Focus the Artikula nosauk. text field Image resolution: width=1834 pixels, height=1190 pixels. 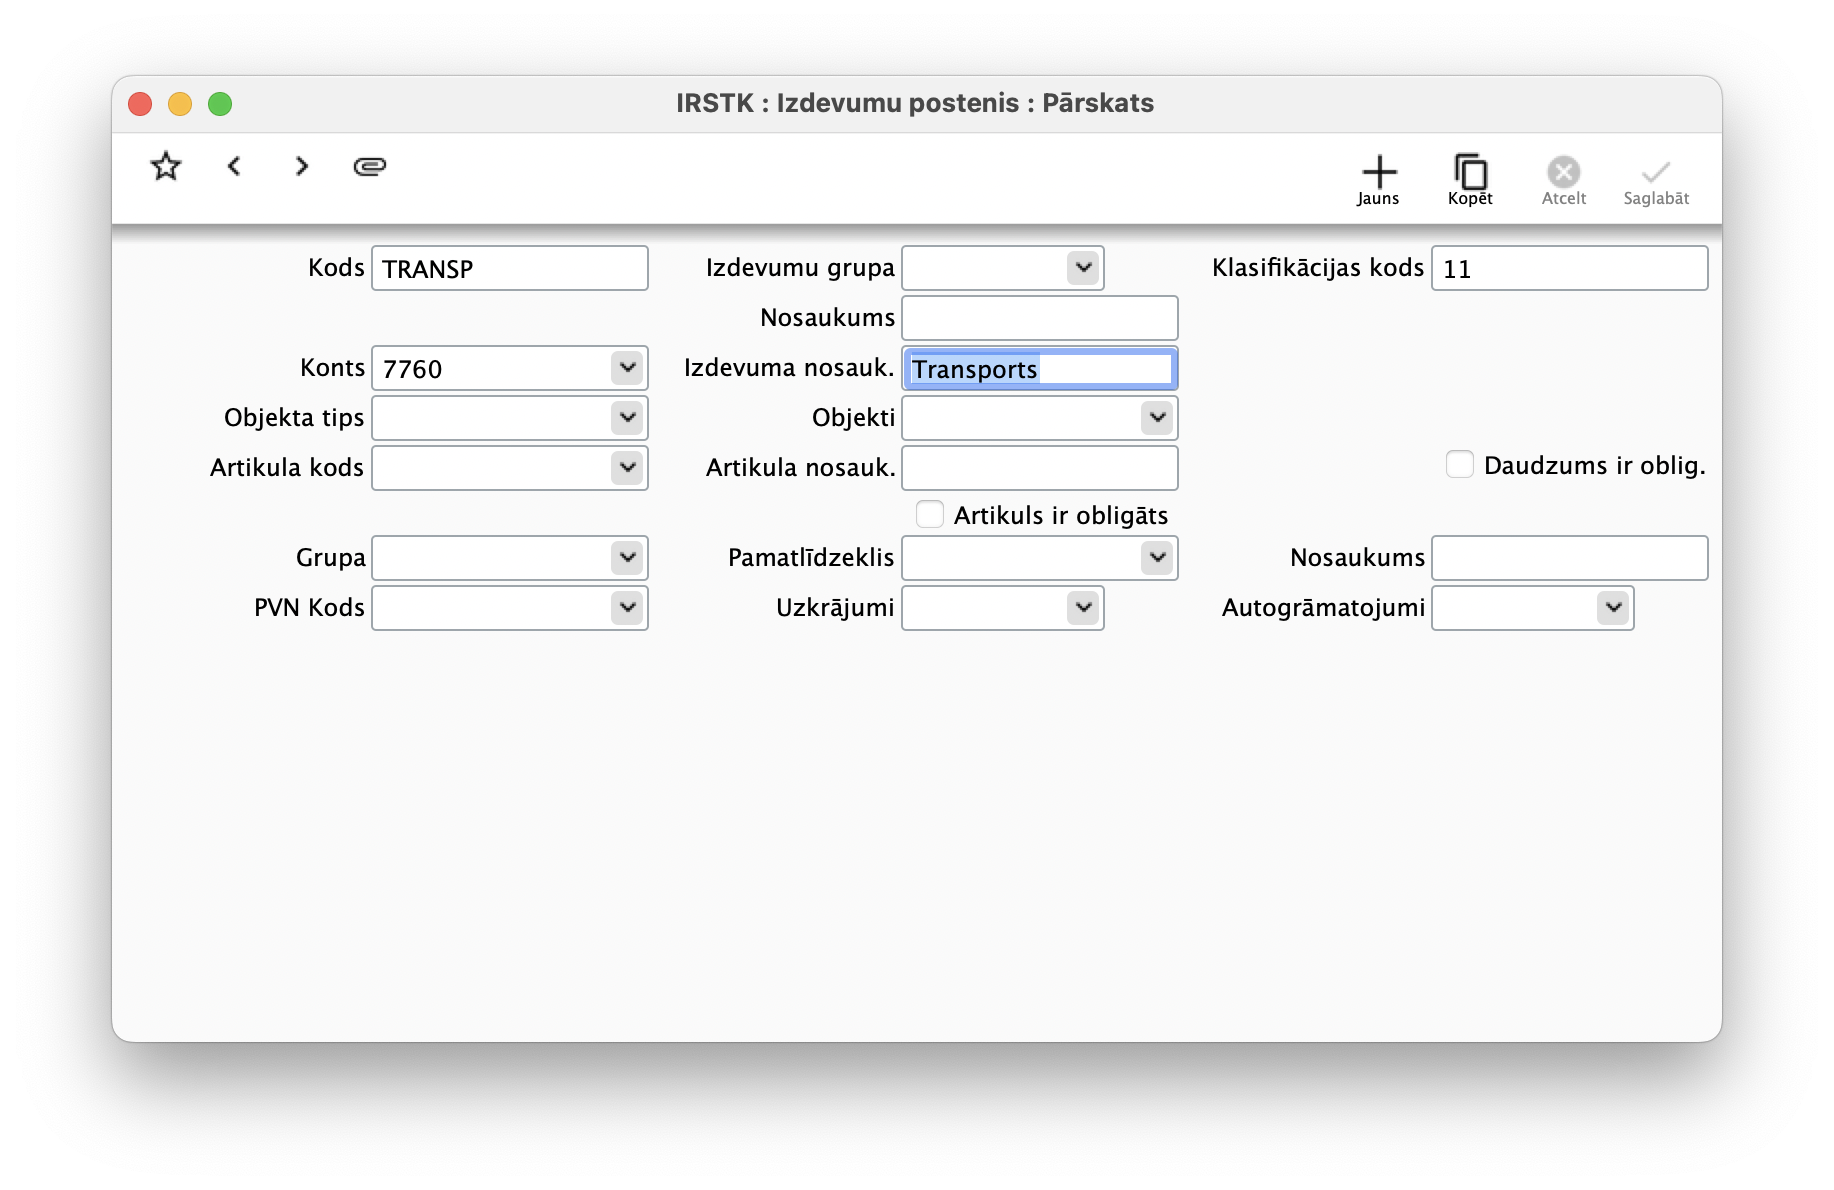(1040, 468)
